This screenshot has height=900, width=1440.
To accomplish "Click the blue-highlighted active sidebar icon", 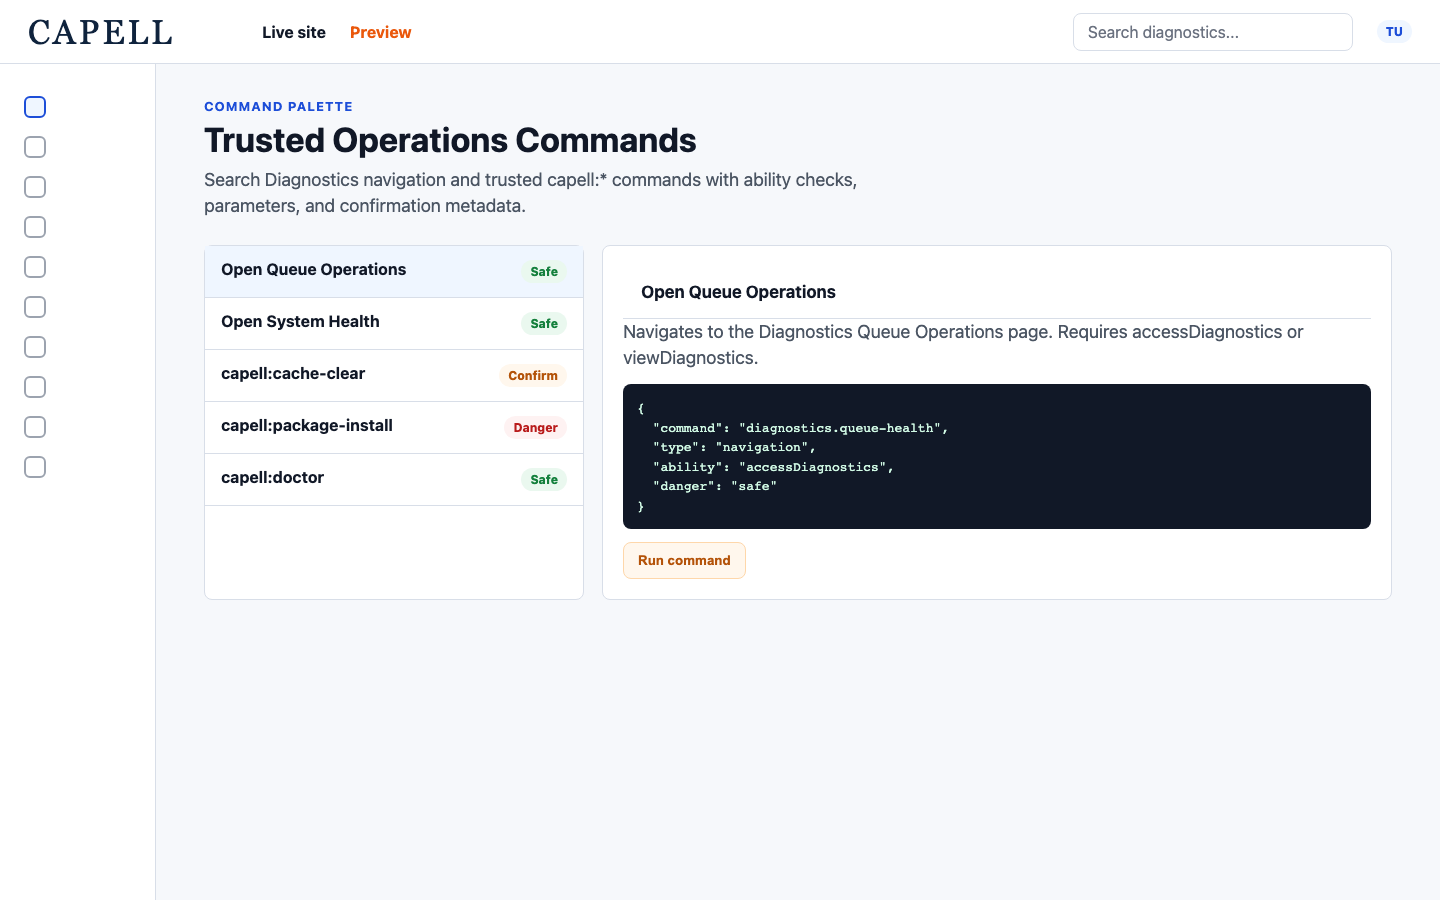I will coord(35,107).
